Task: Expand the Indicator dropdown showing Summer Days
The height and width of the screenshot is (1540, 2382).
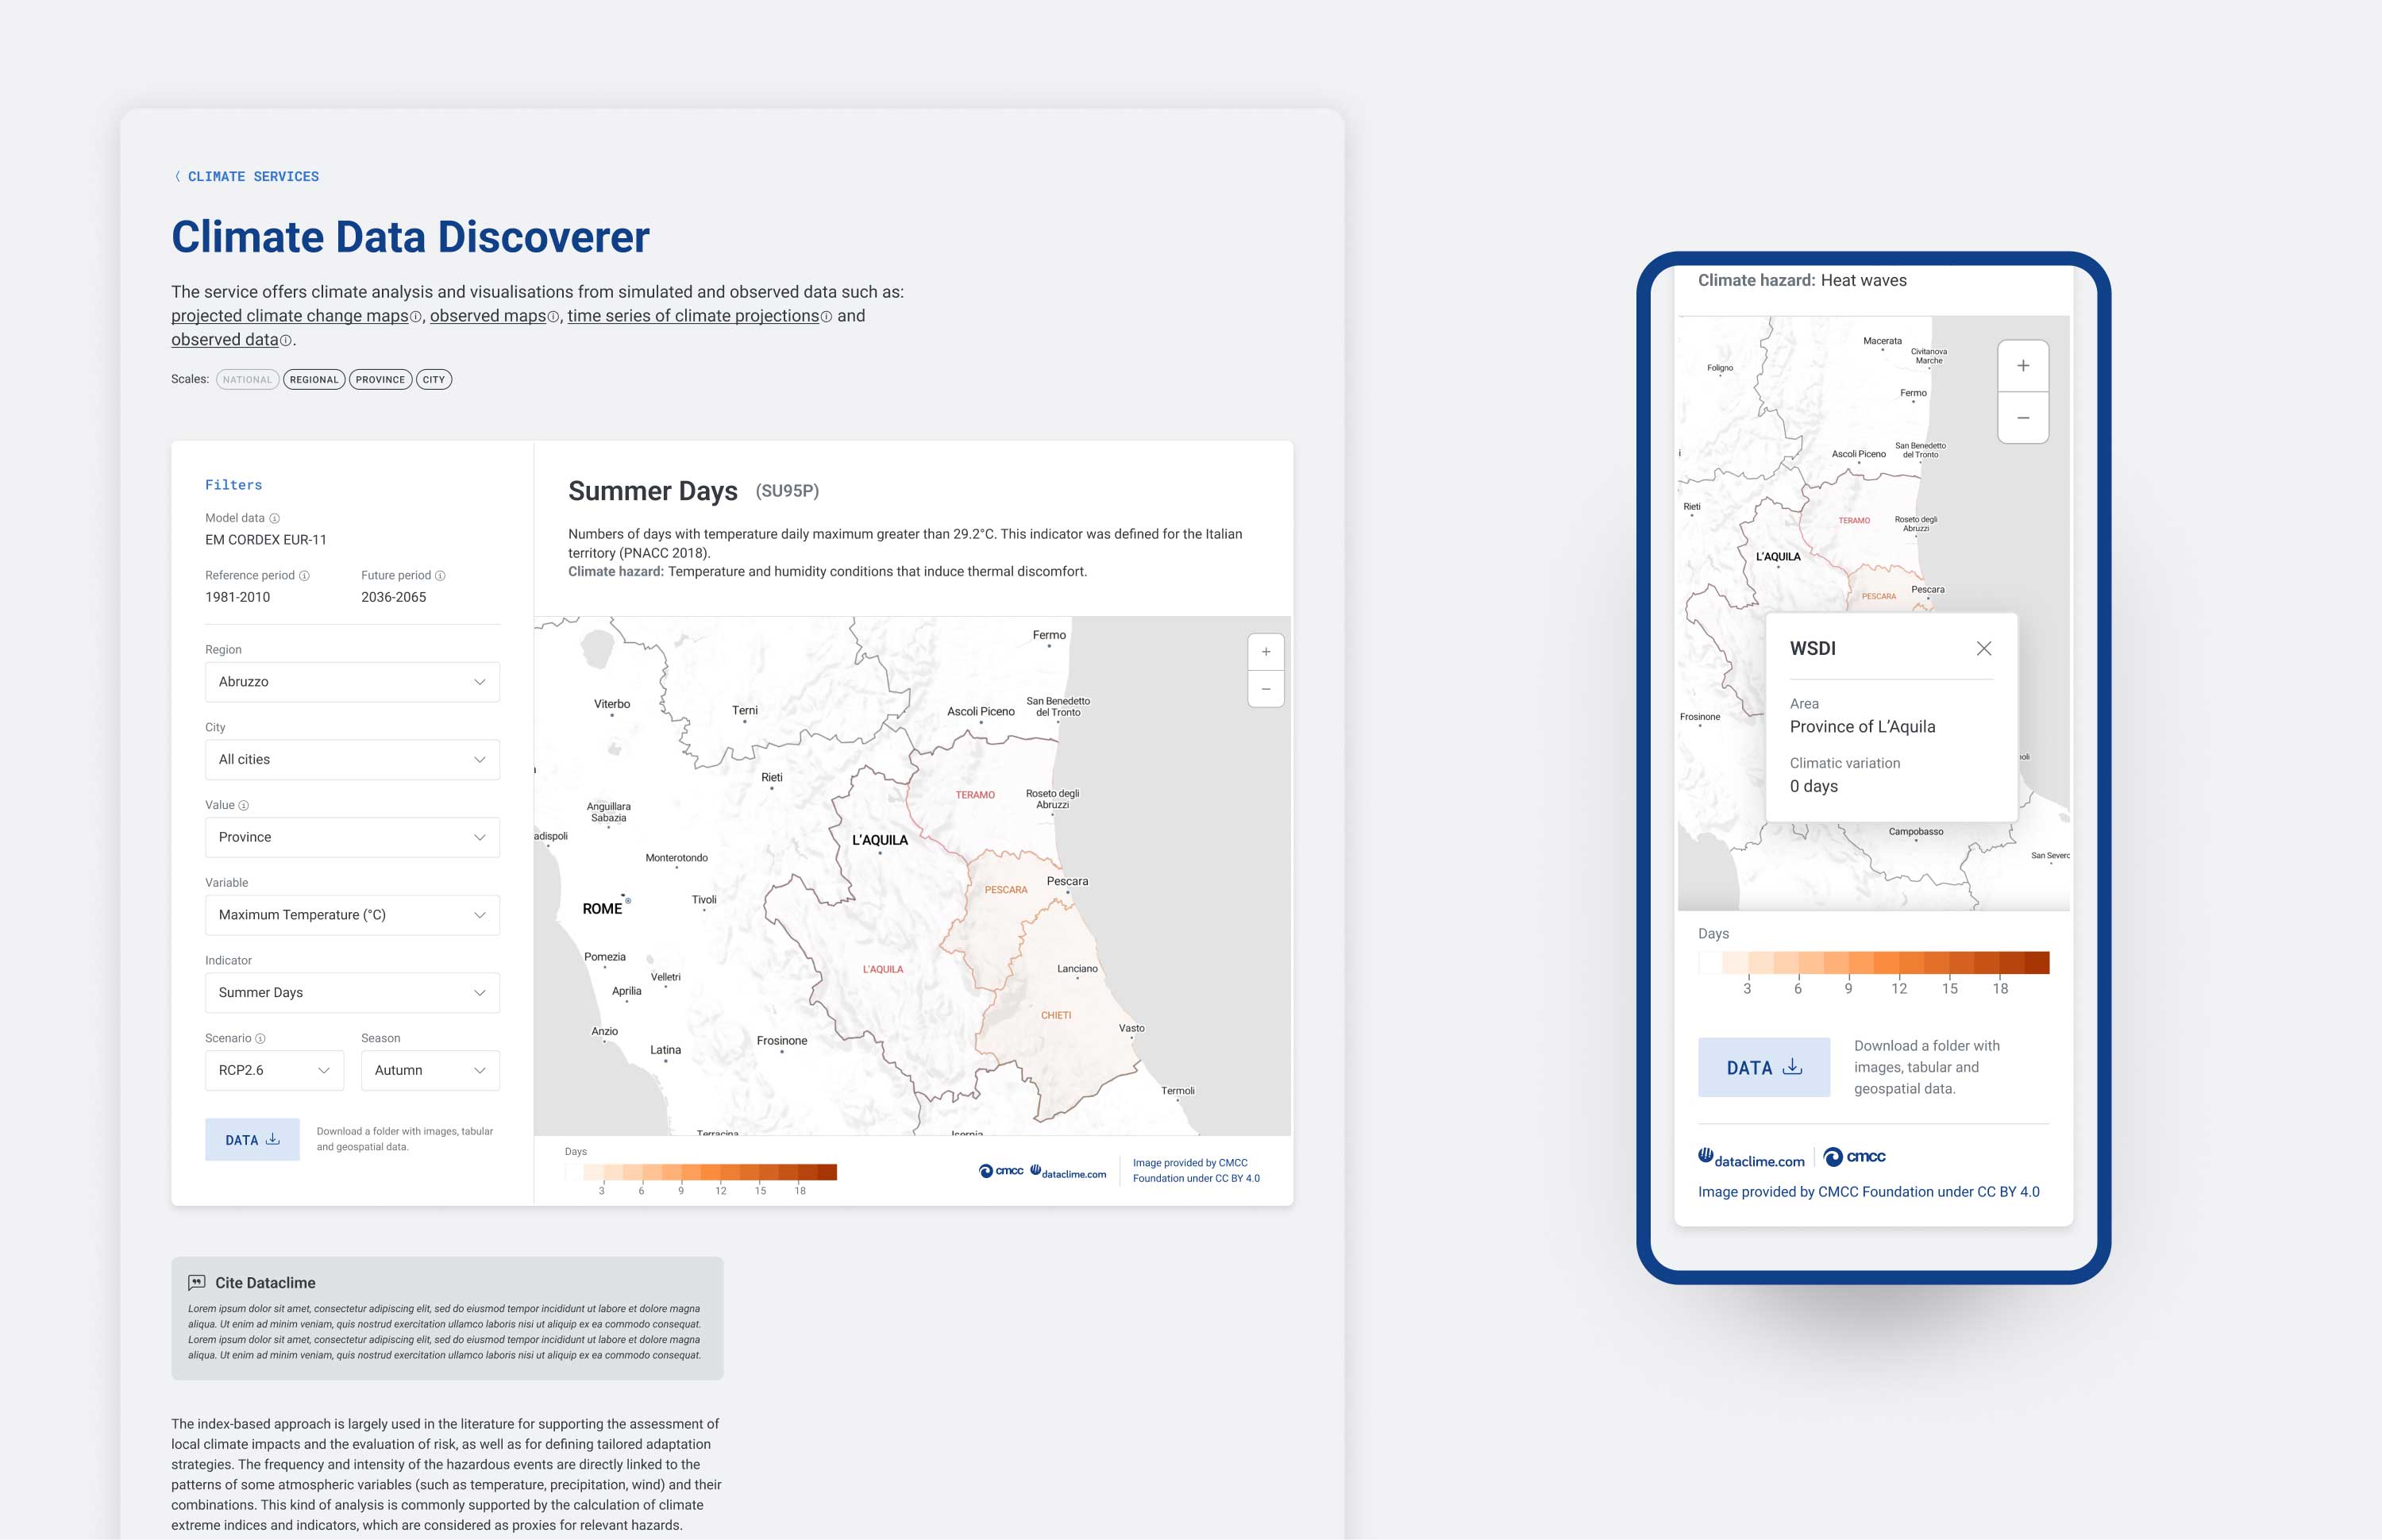Action: (352, 992)
